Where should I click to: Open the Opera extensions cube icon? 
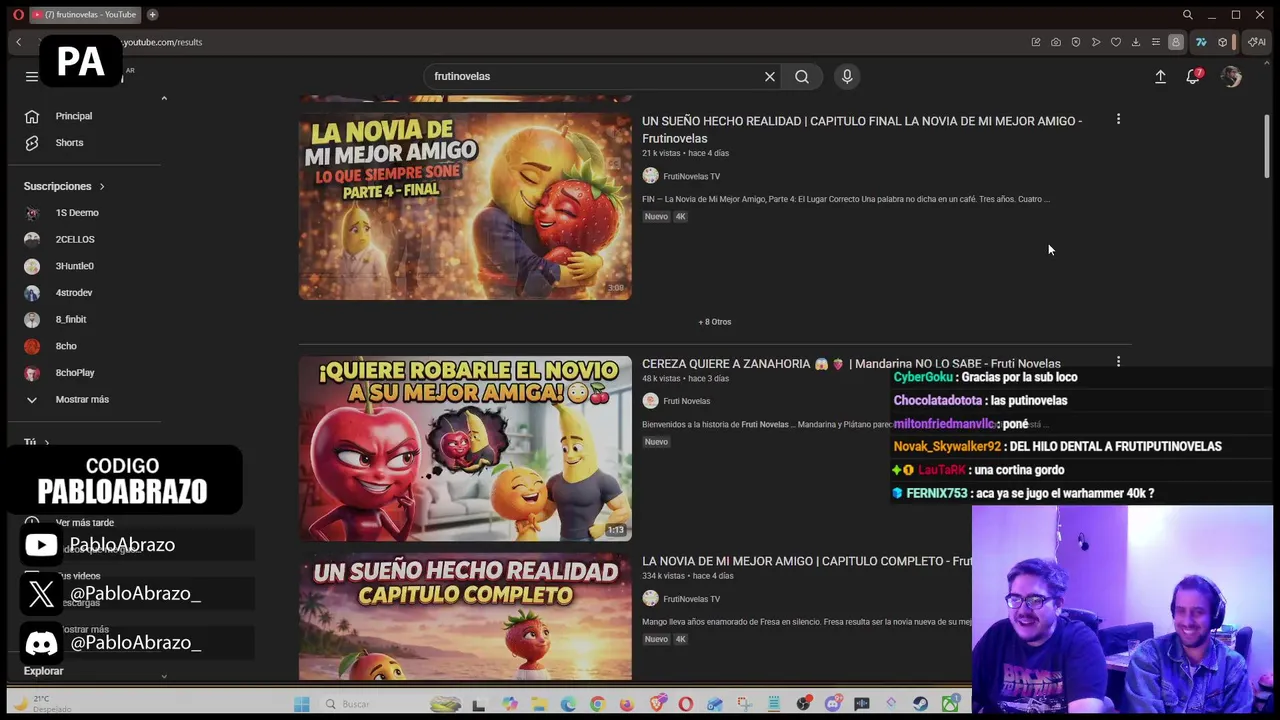(x=1222, y=42)
